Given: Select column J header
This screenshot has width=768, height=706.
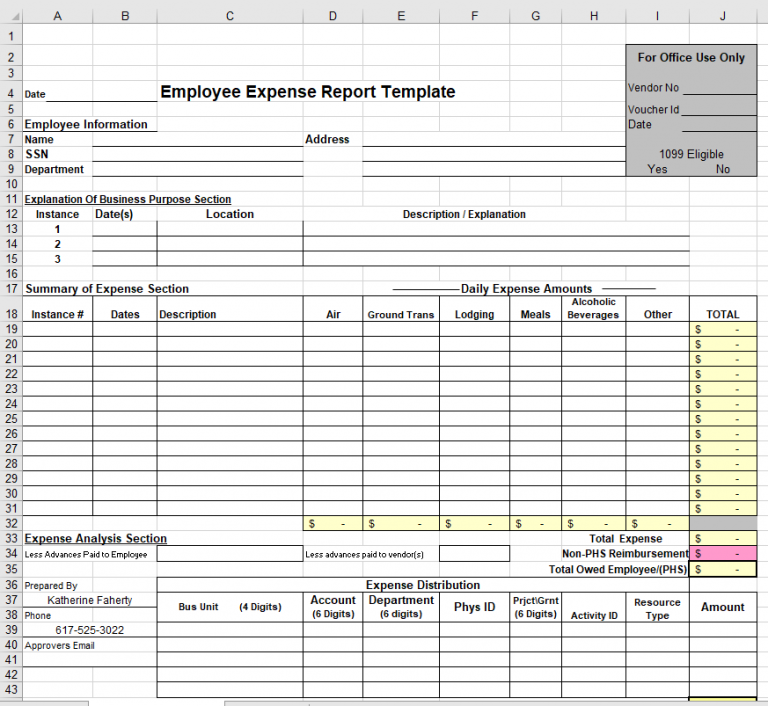Looking at the screenshot, I should [722, 16].
